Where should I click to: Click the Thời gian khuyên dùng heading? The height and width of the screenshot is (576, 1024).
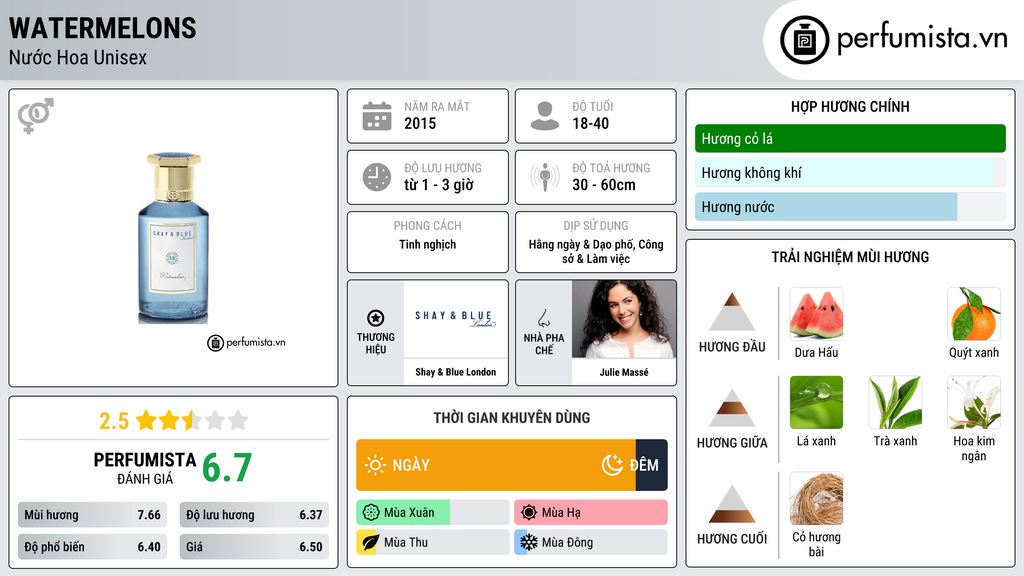[511, 417]
